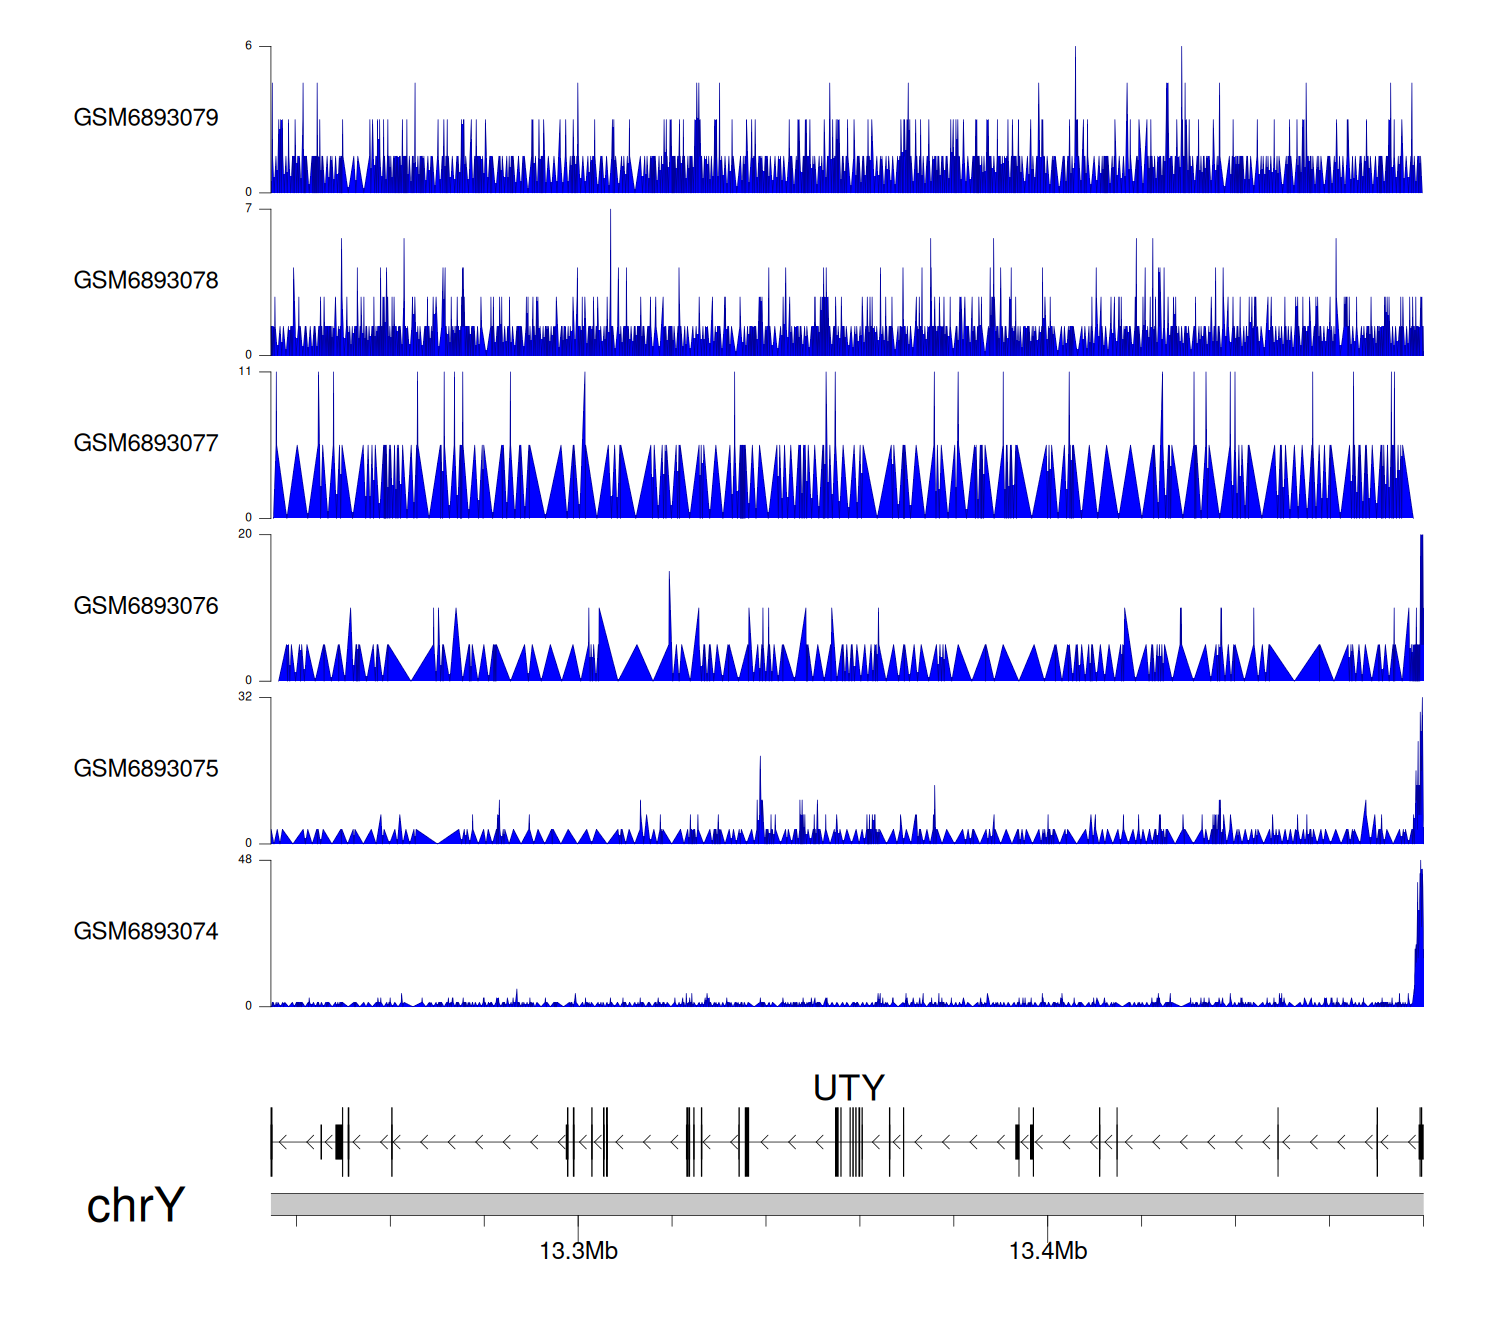Screen dimensions: 1500x1320
Task: Click the leftmost exon of the UTY gene
Action: tap(272, 1141)
